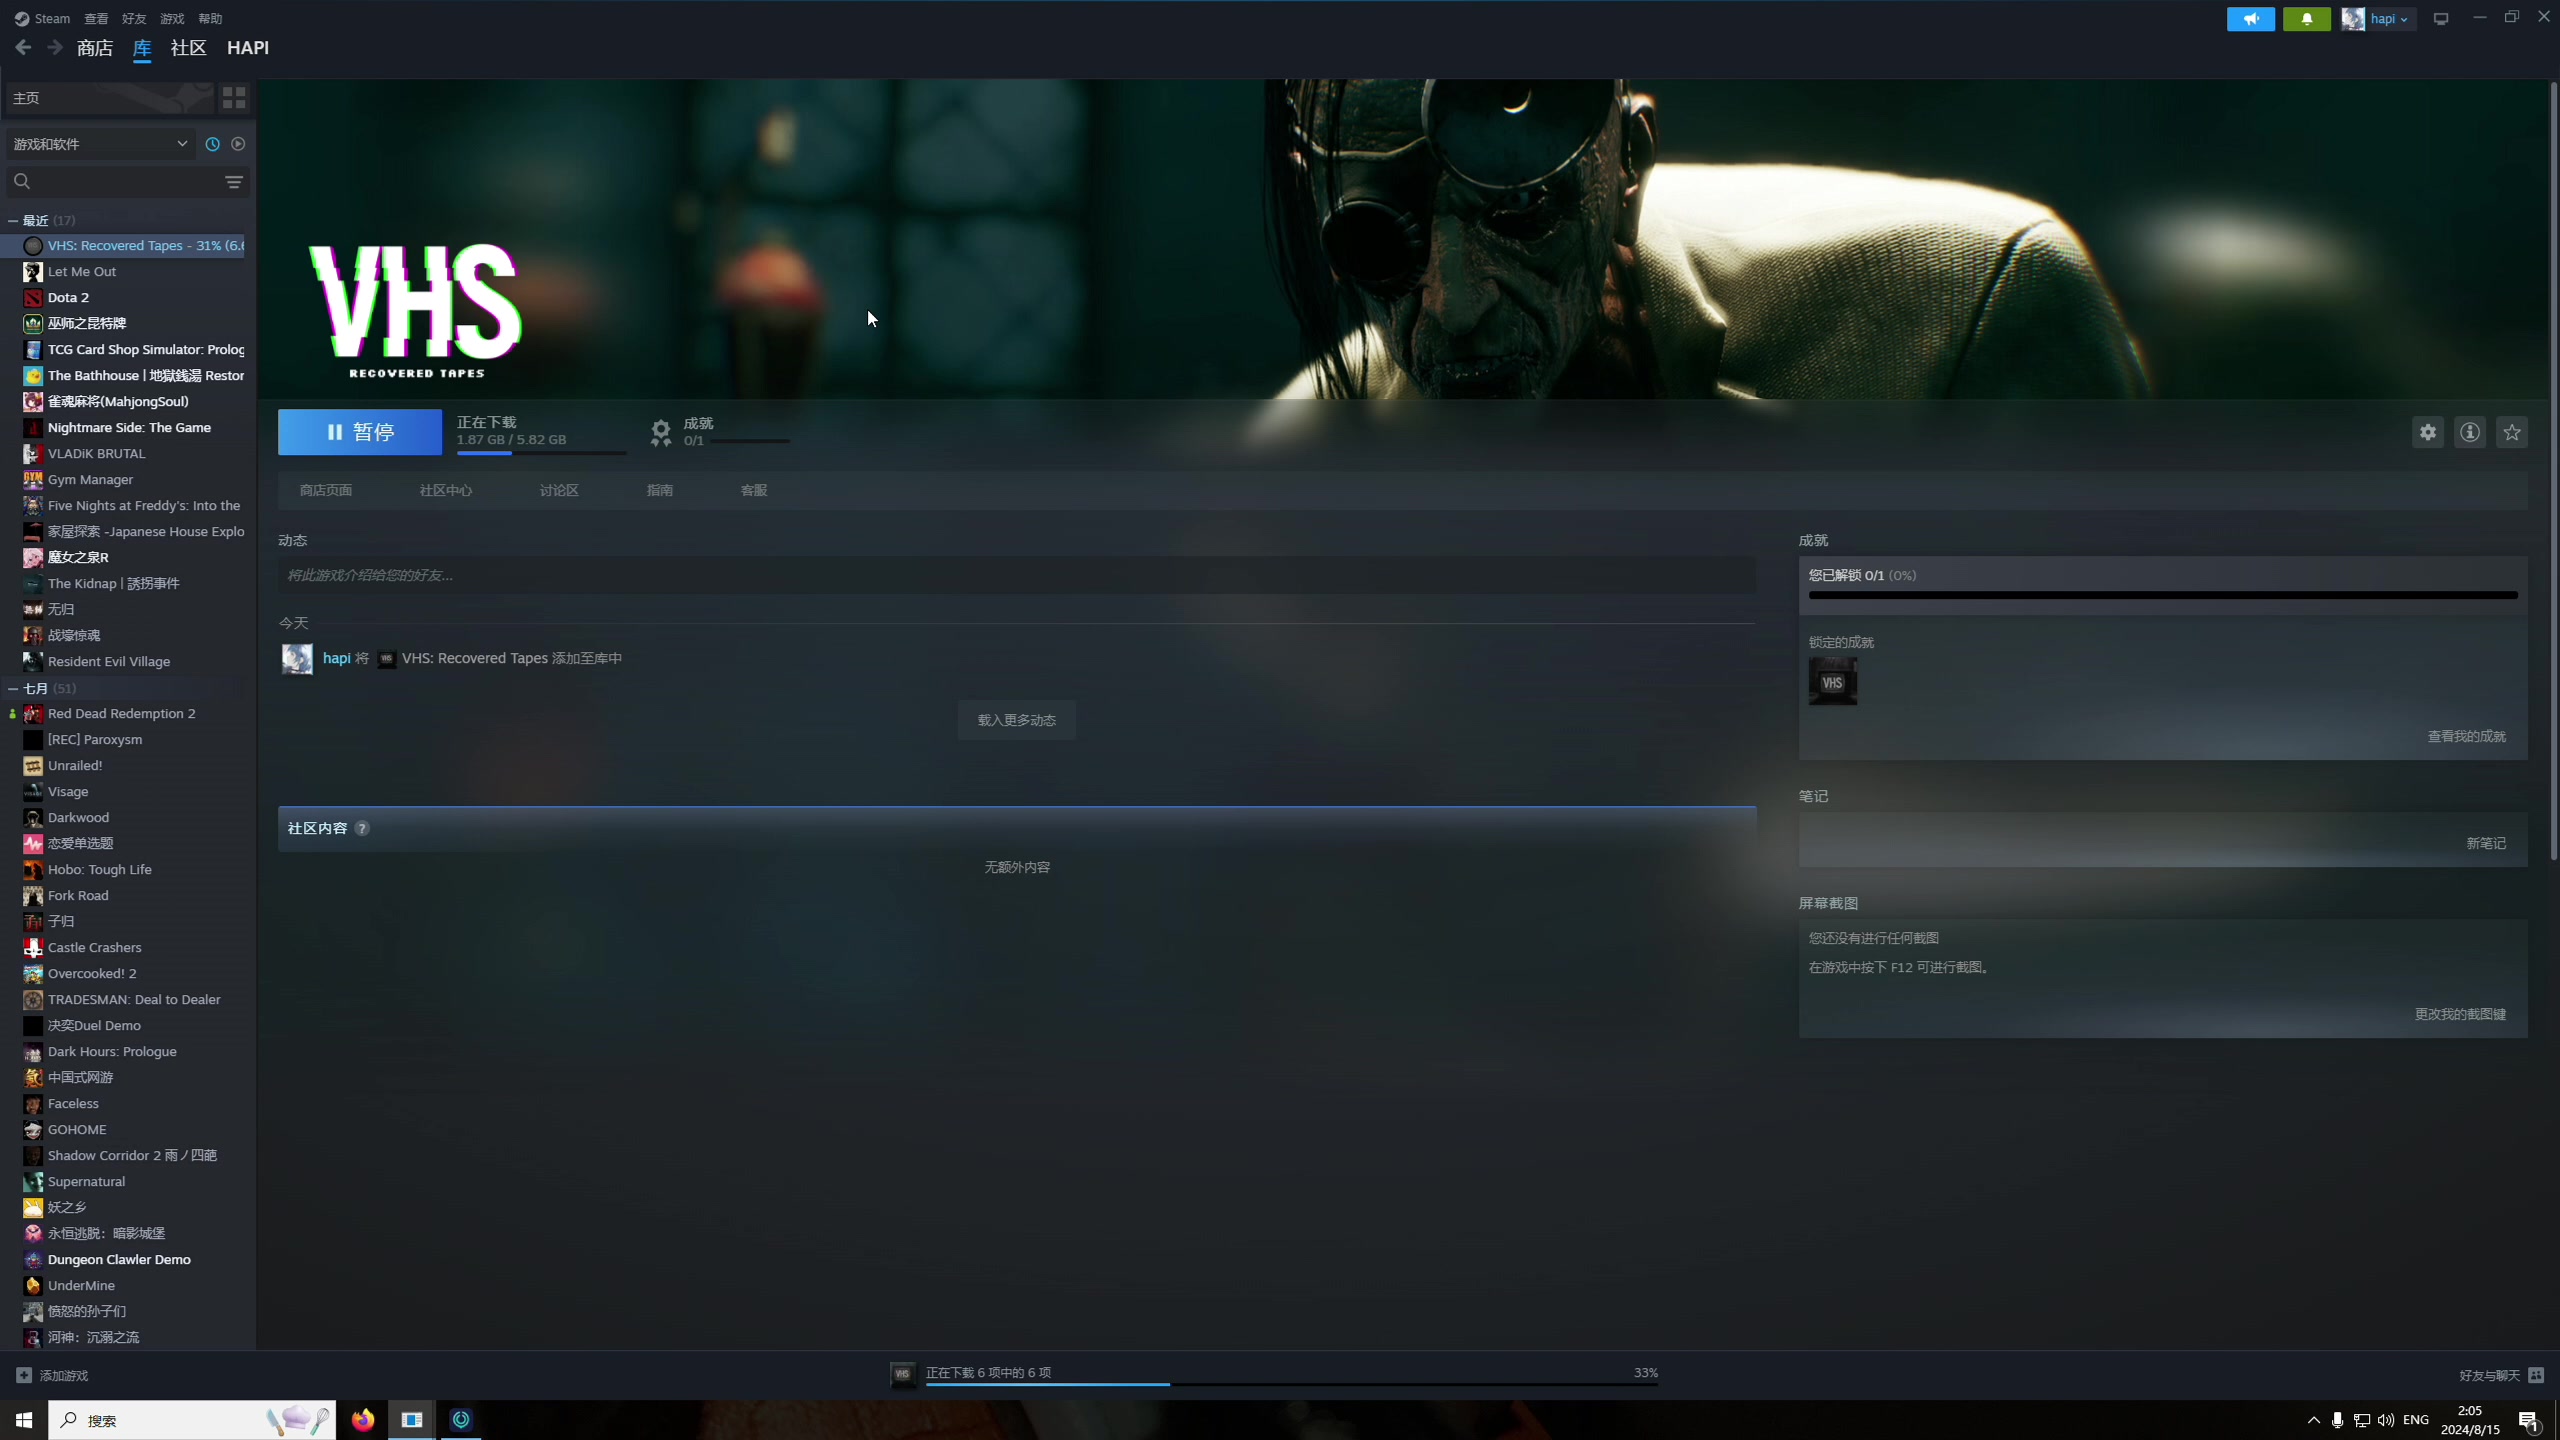2560x1440 pixels.
Task: Click the VHS download progress bar
Action: pos(542,453)
